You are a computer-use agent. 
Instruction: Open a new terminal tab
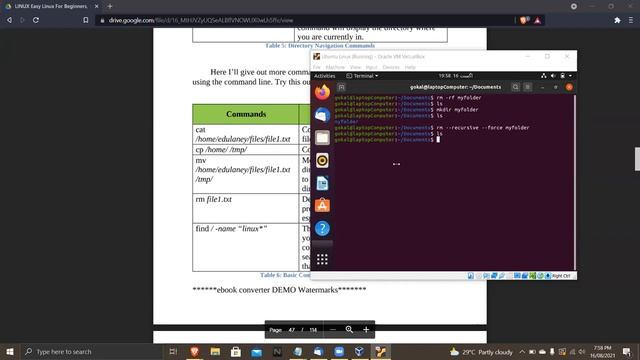(341, 87)
